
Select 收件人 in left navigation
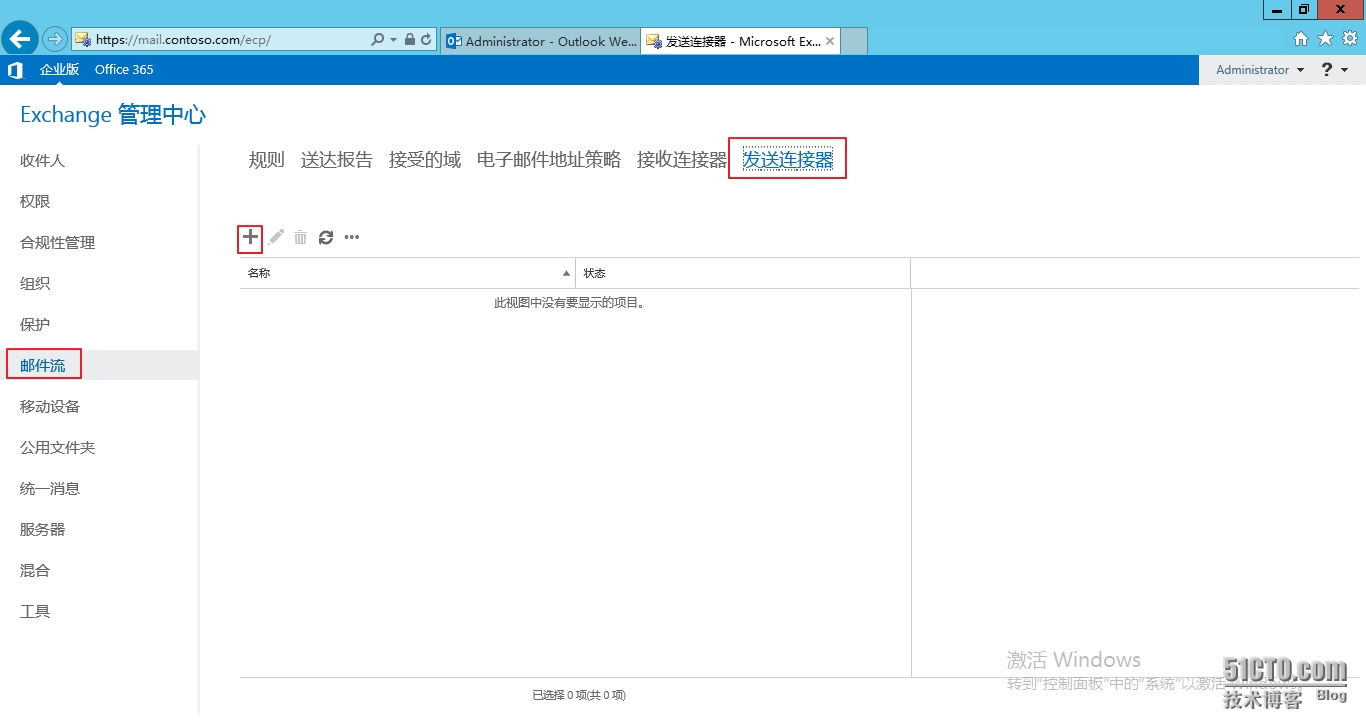pos(43,161)
